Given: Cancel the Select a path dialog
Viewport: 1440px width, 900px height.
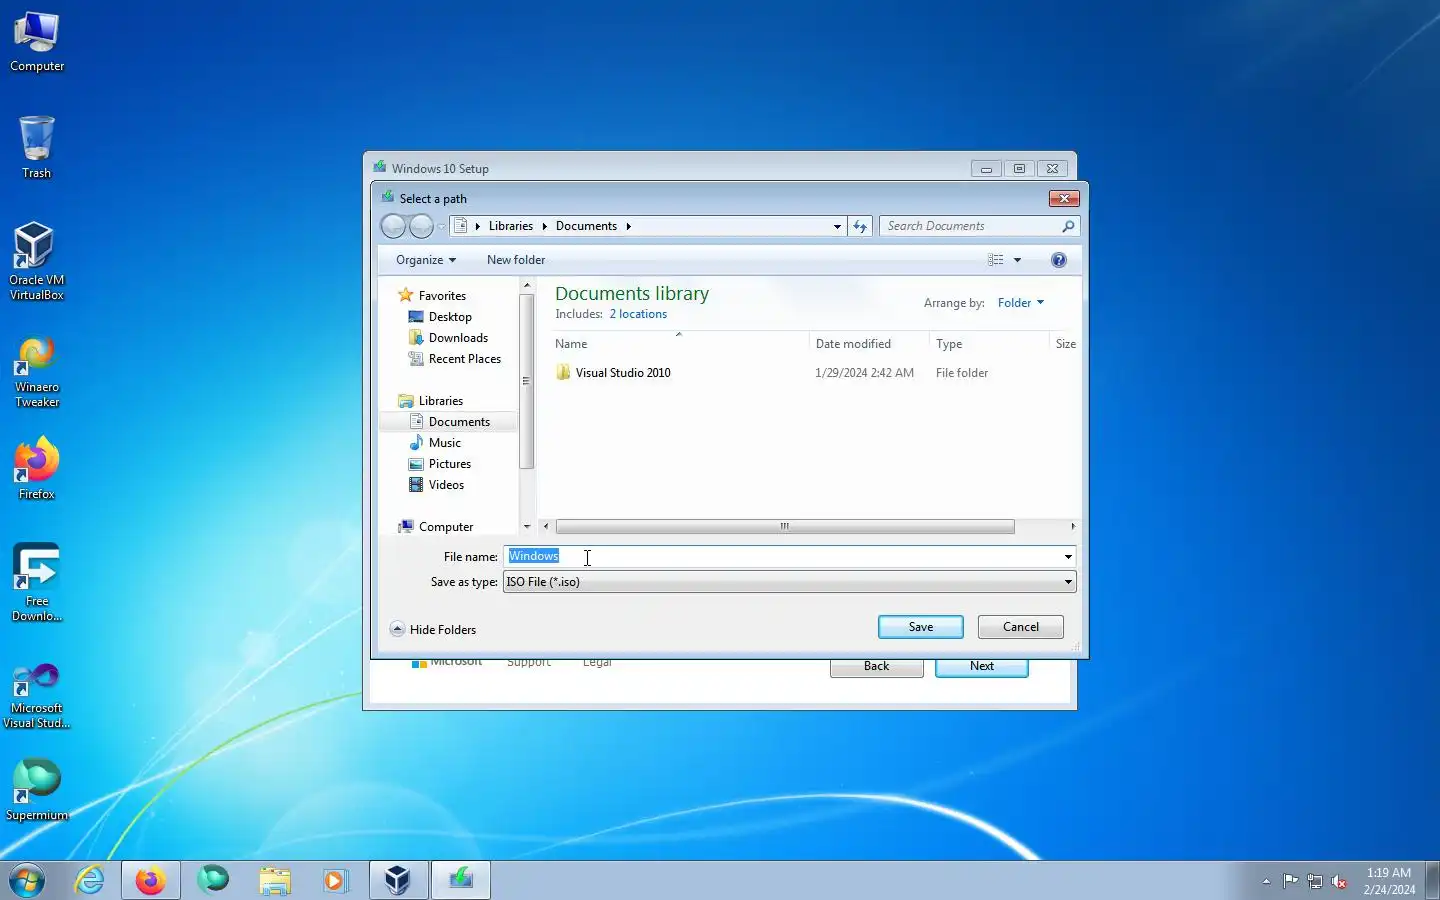Looking at the screenshot, I should [x=1021, y=627].
